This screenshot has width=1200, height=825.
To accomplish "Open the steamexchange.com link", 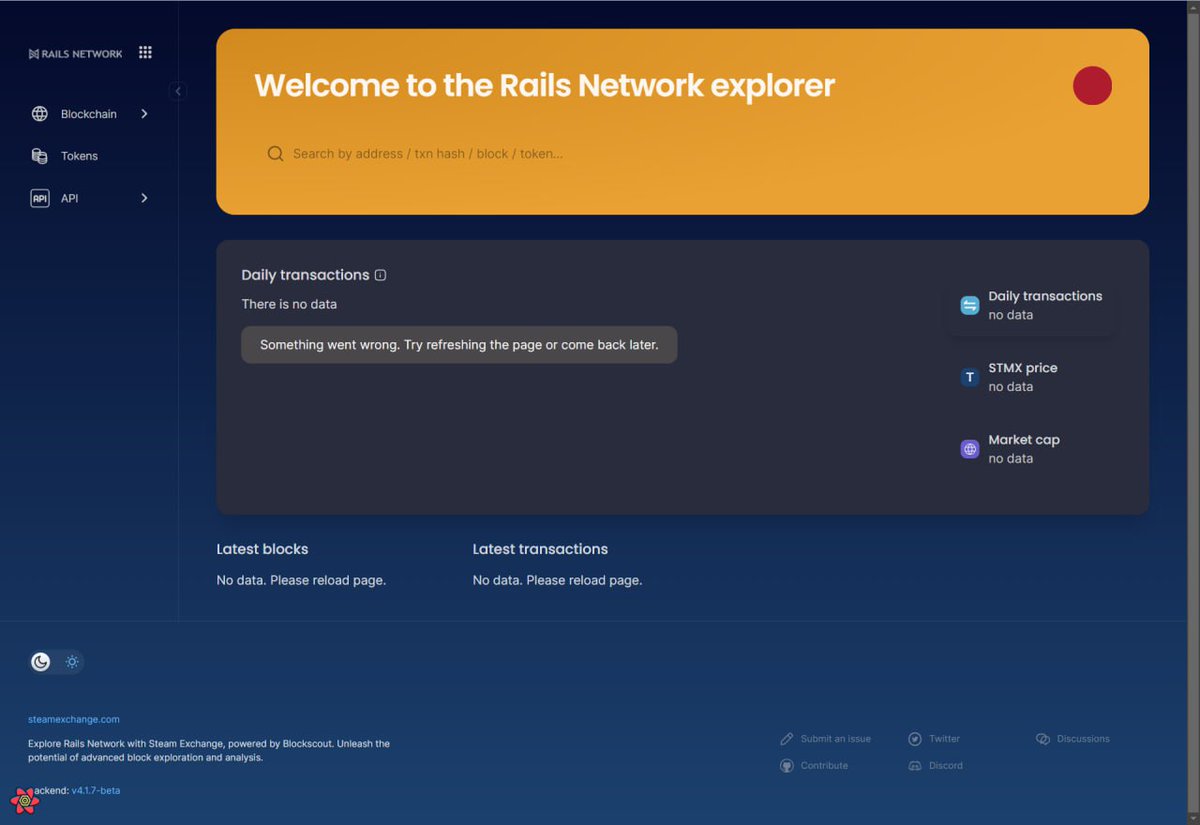I will pyautogui.click(x=74, y=719).
